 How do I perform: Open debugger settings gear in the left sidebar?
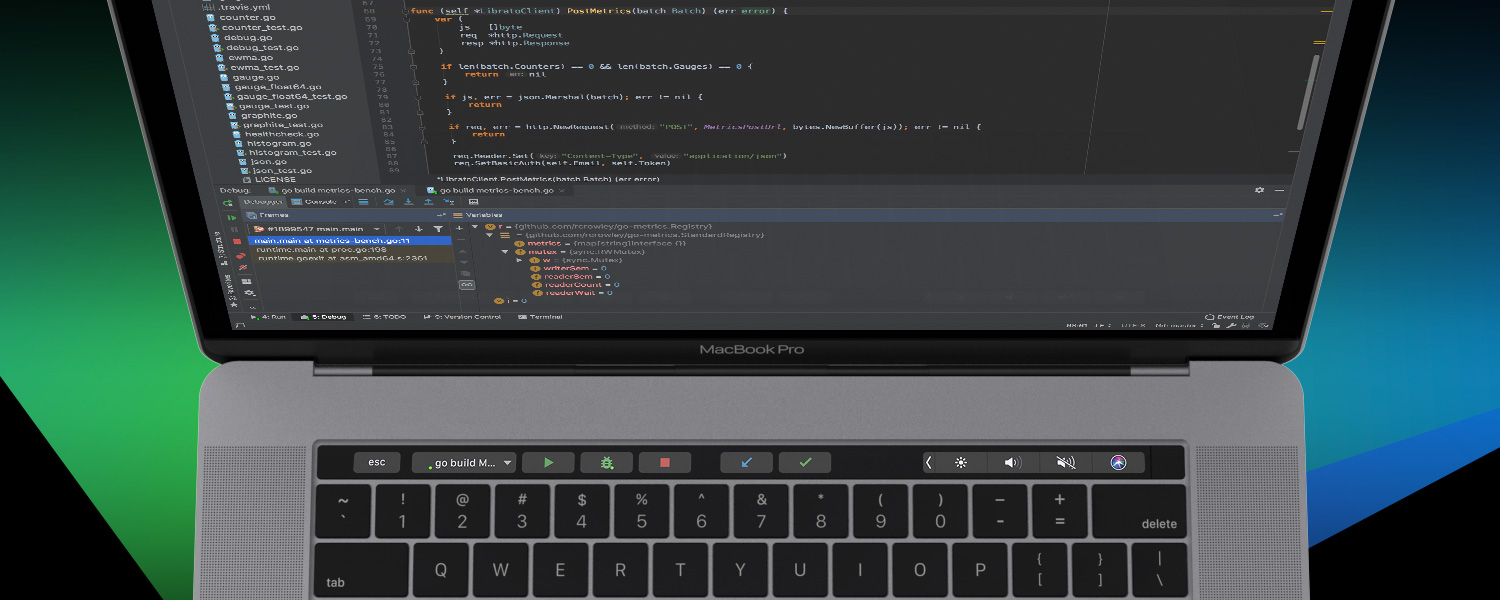[x=250, y=293]
